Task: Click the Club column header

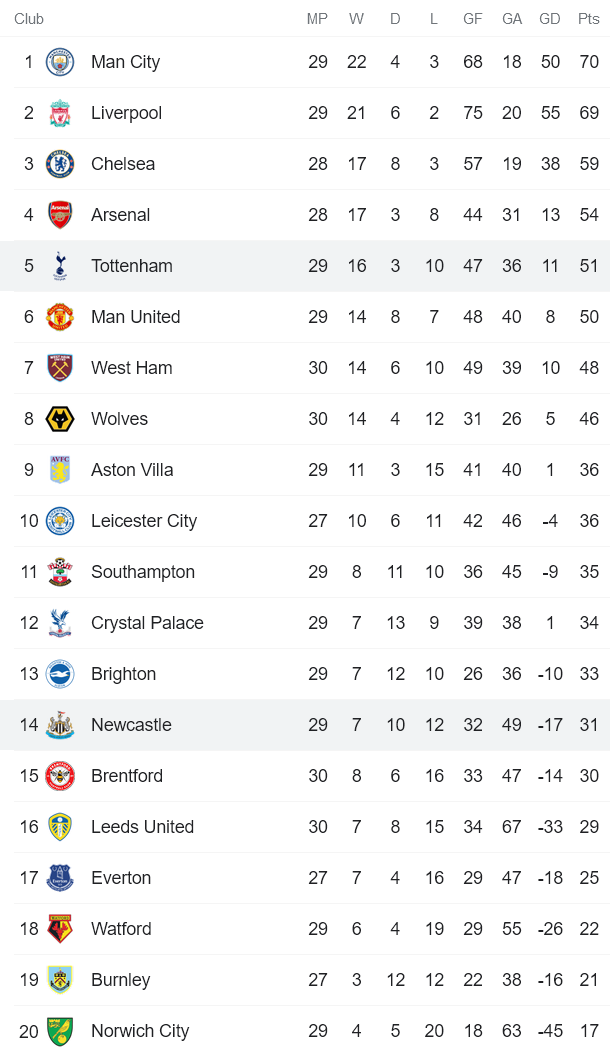Action: [x=29, y=19]
